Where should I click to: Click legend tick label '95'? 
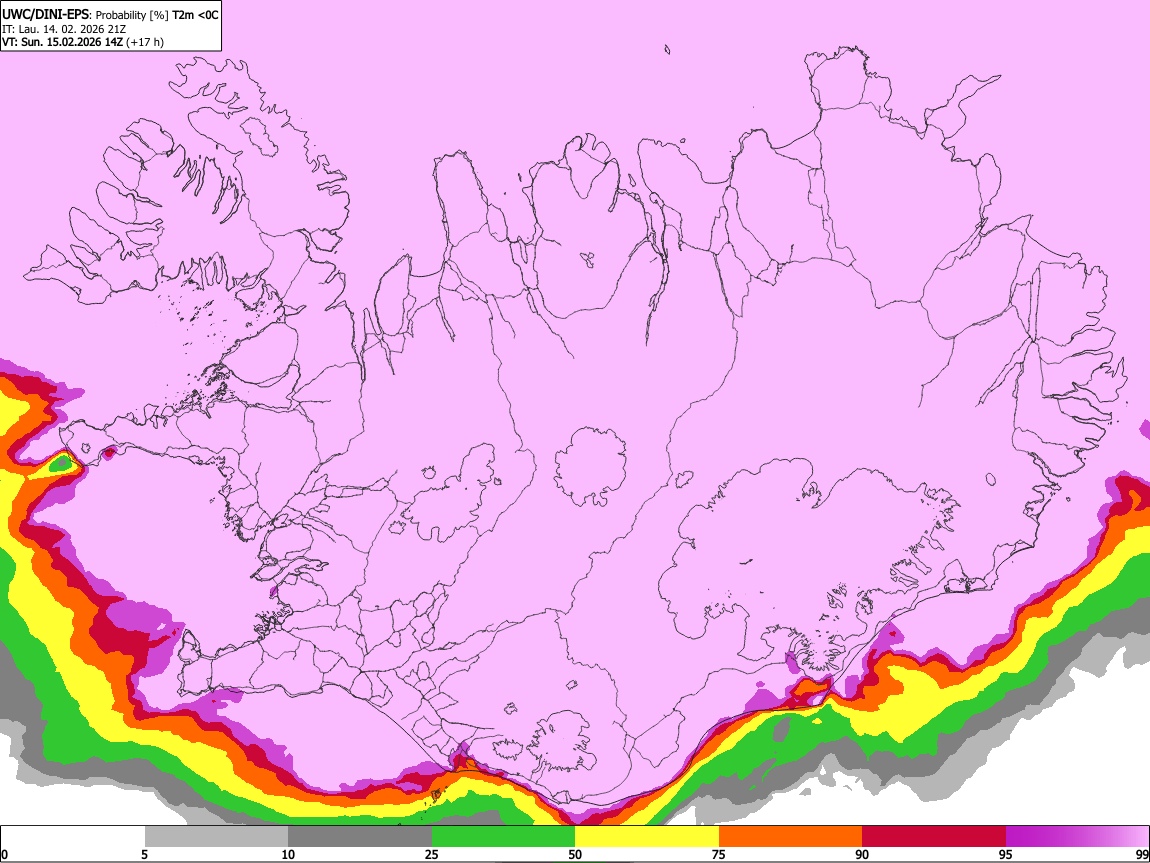[x=1006, y=854]
